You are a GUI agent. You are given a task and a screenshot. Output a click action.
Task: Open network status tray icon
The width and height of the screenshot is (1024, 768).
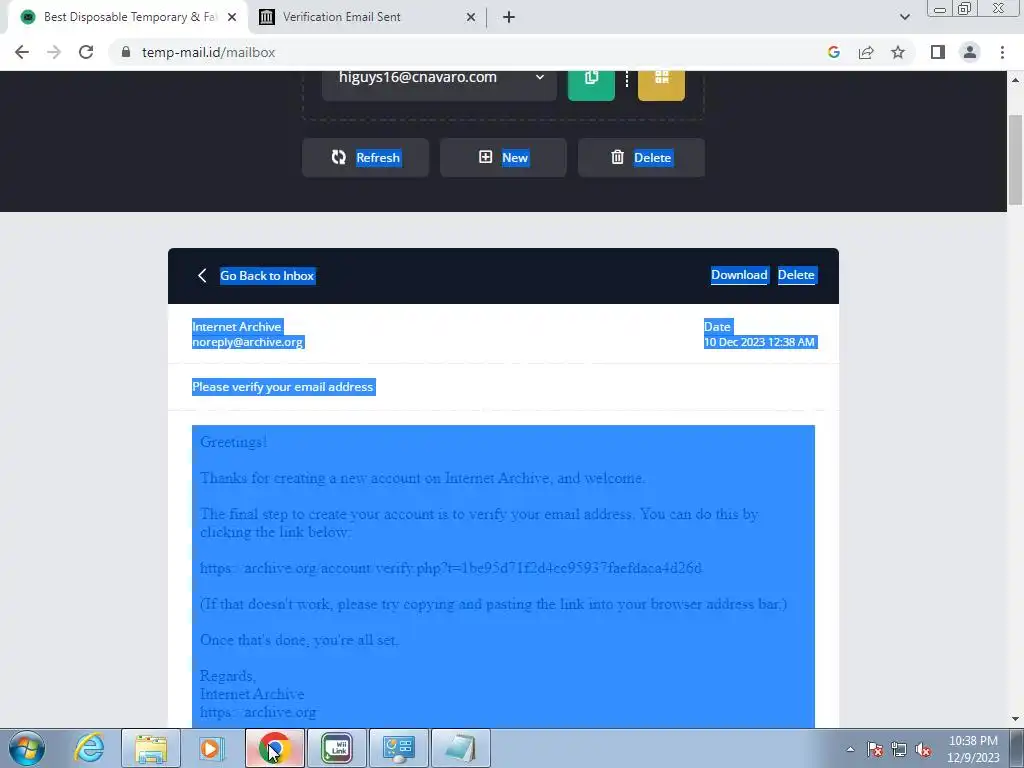(x=899, y=749)
